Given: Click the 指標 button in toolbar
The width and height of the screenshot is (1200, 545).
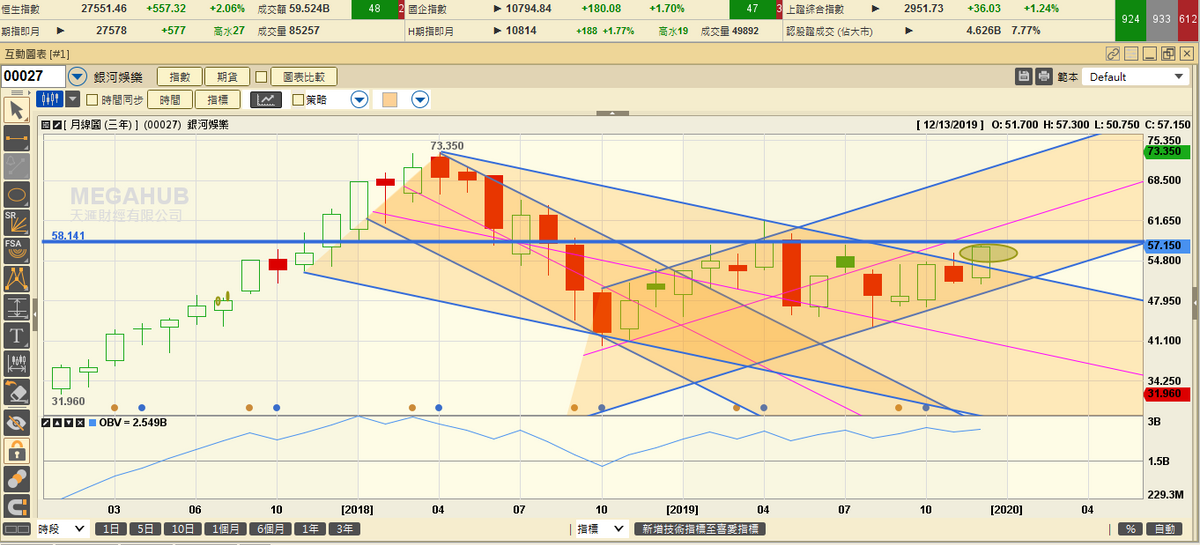Looking at the screenshot, I should [x=218, y=99].
